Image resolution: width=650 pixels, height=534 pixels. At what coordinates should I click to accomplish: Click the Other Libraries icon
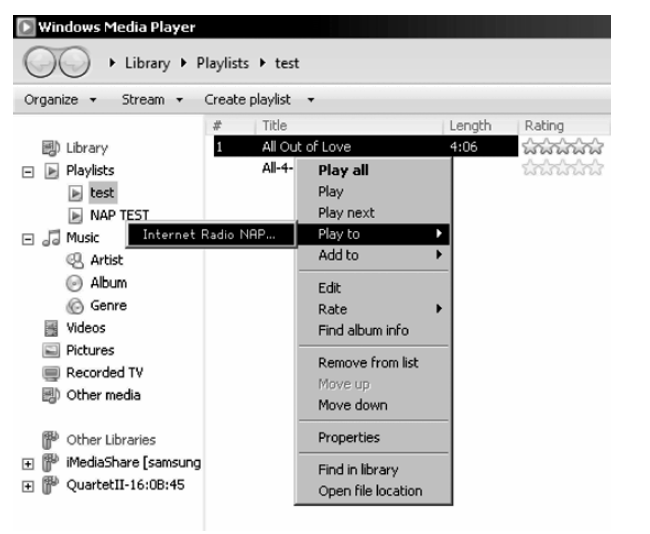pos(50,440)
